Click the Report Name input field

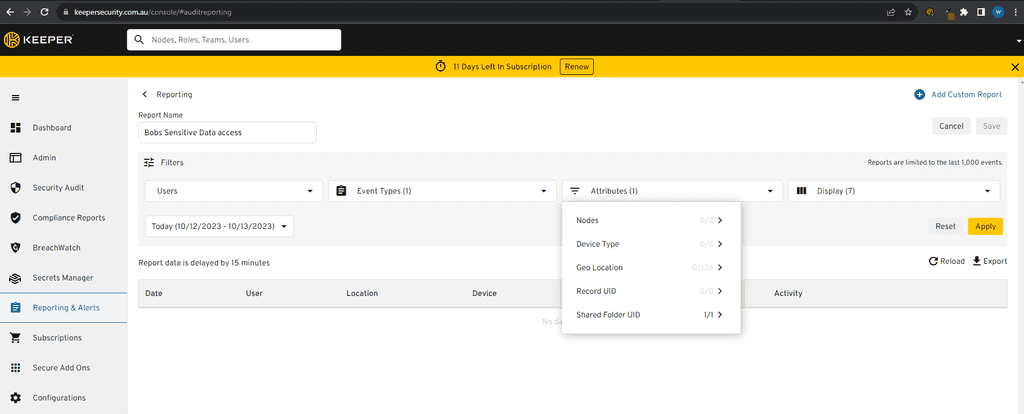227,132
